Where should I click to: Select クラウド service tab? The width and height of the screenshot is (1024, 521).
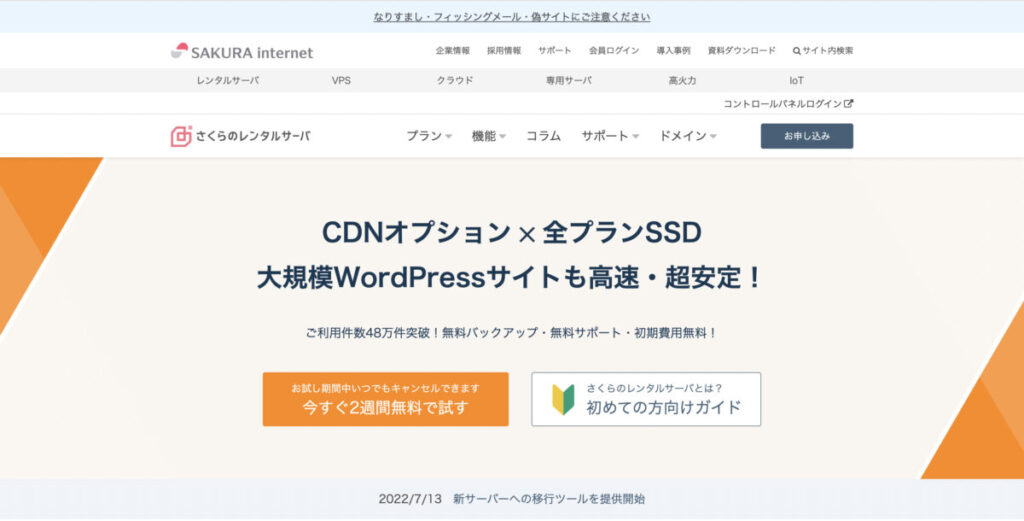(x=455, y=80)
